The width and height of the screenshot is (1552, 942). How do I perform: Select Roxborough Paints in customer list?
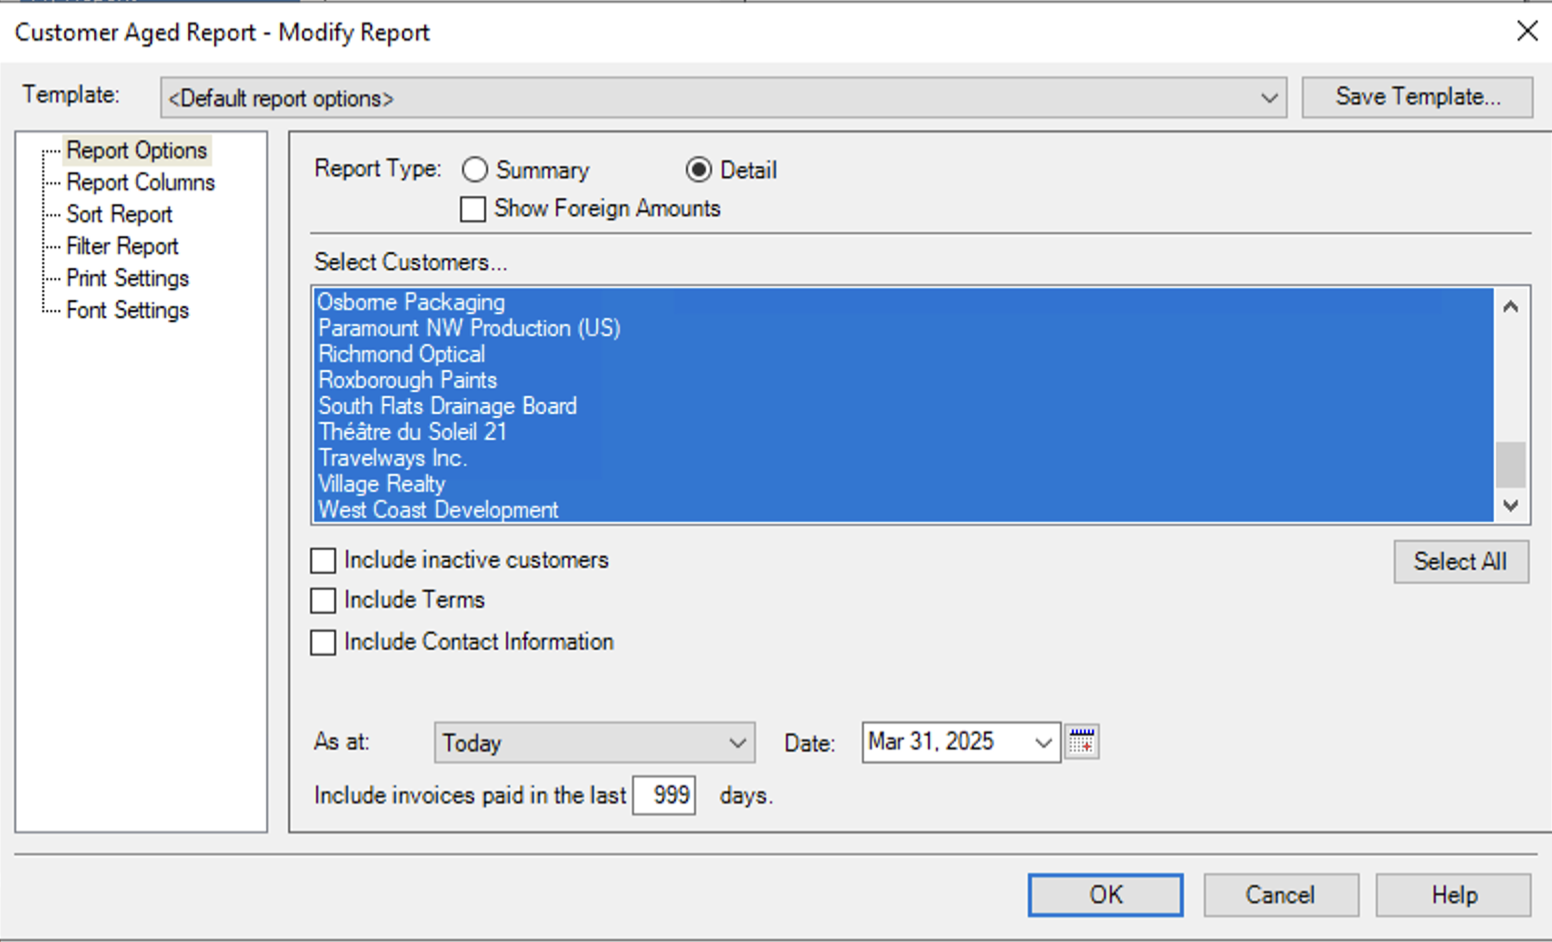point(408,381)
